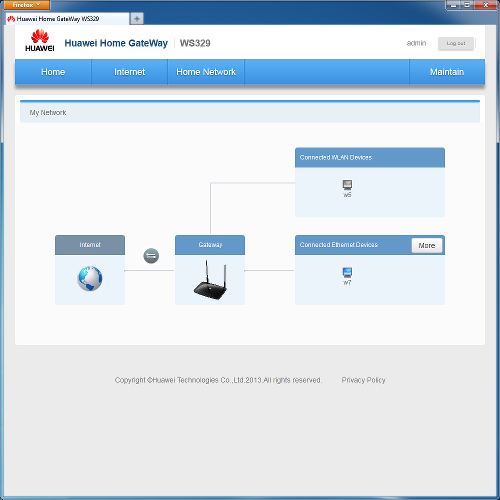Open the Maintain tab
This screenshot has width=500, height=500.
pyautogui.click(x=447, y=72)
